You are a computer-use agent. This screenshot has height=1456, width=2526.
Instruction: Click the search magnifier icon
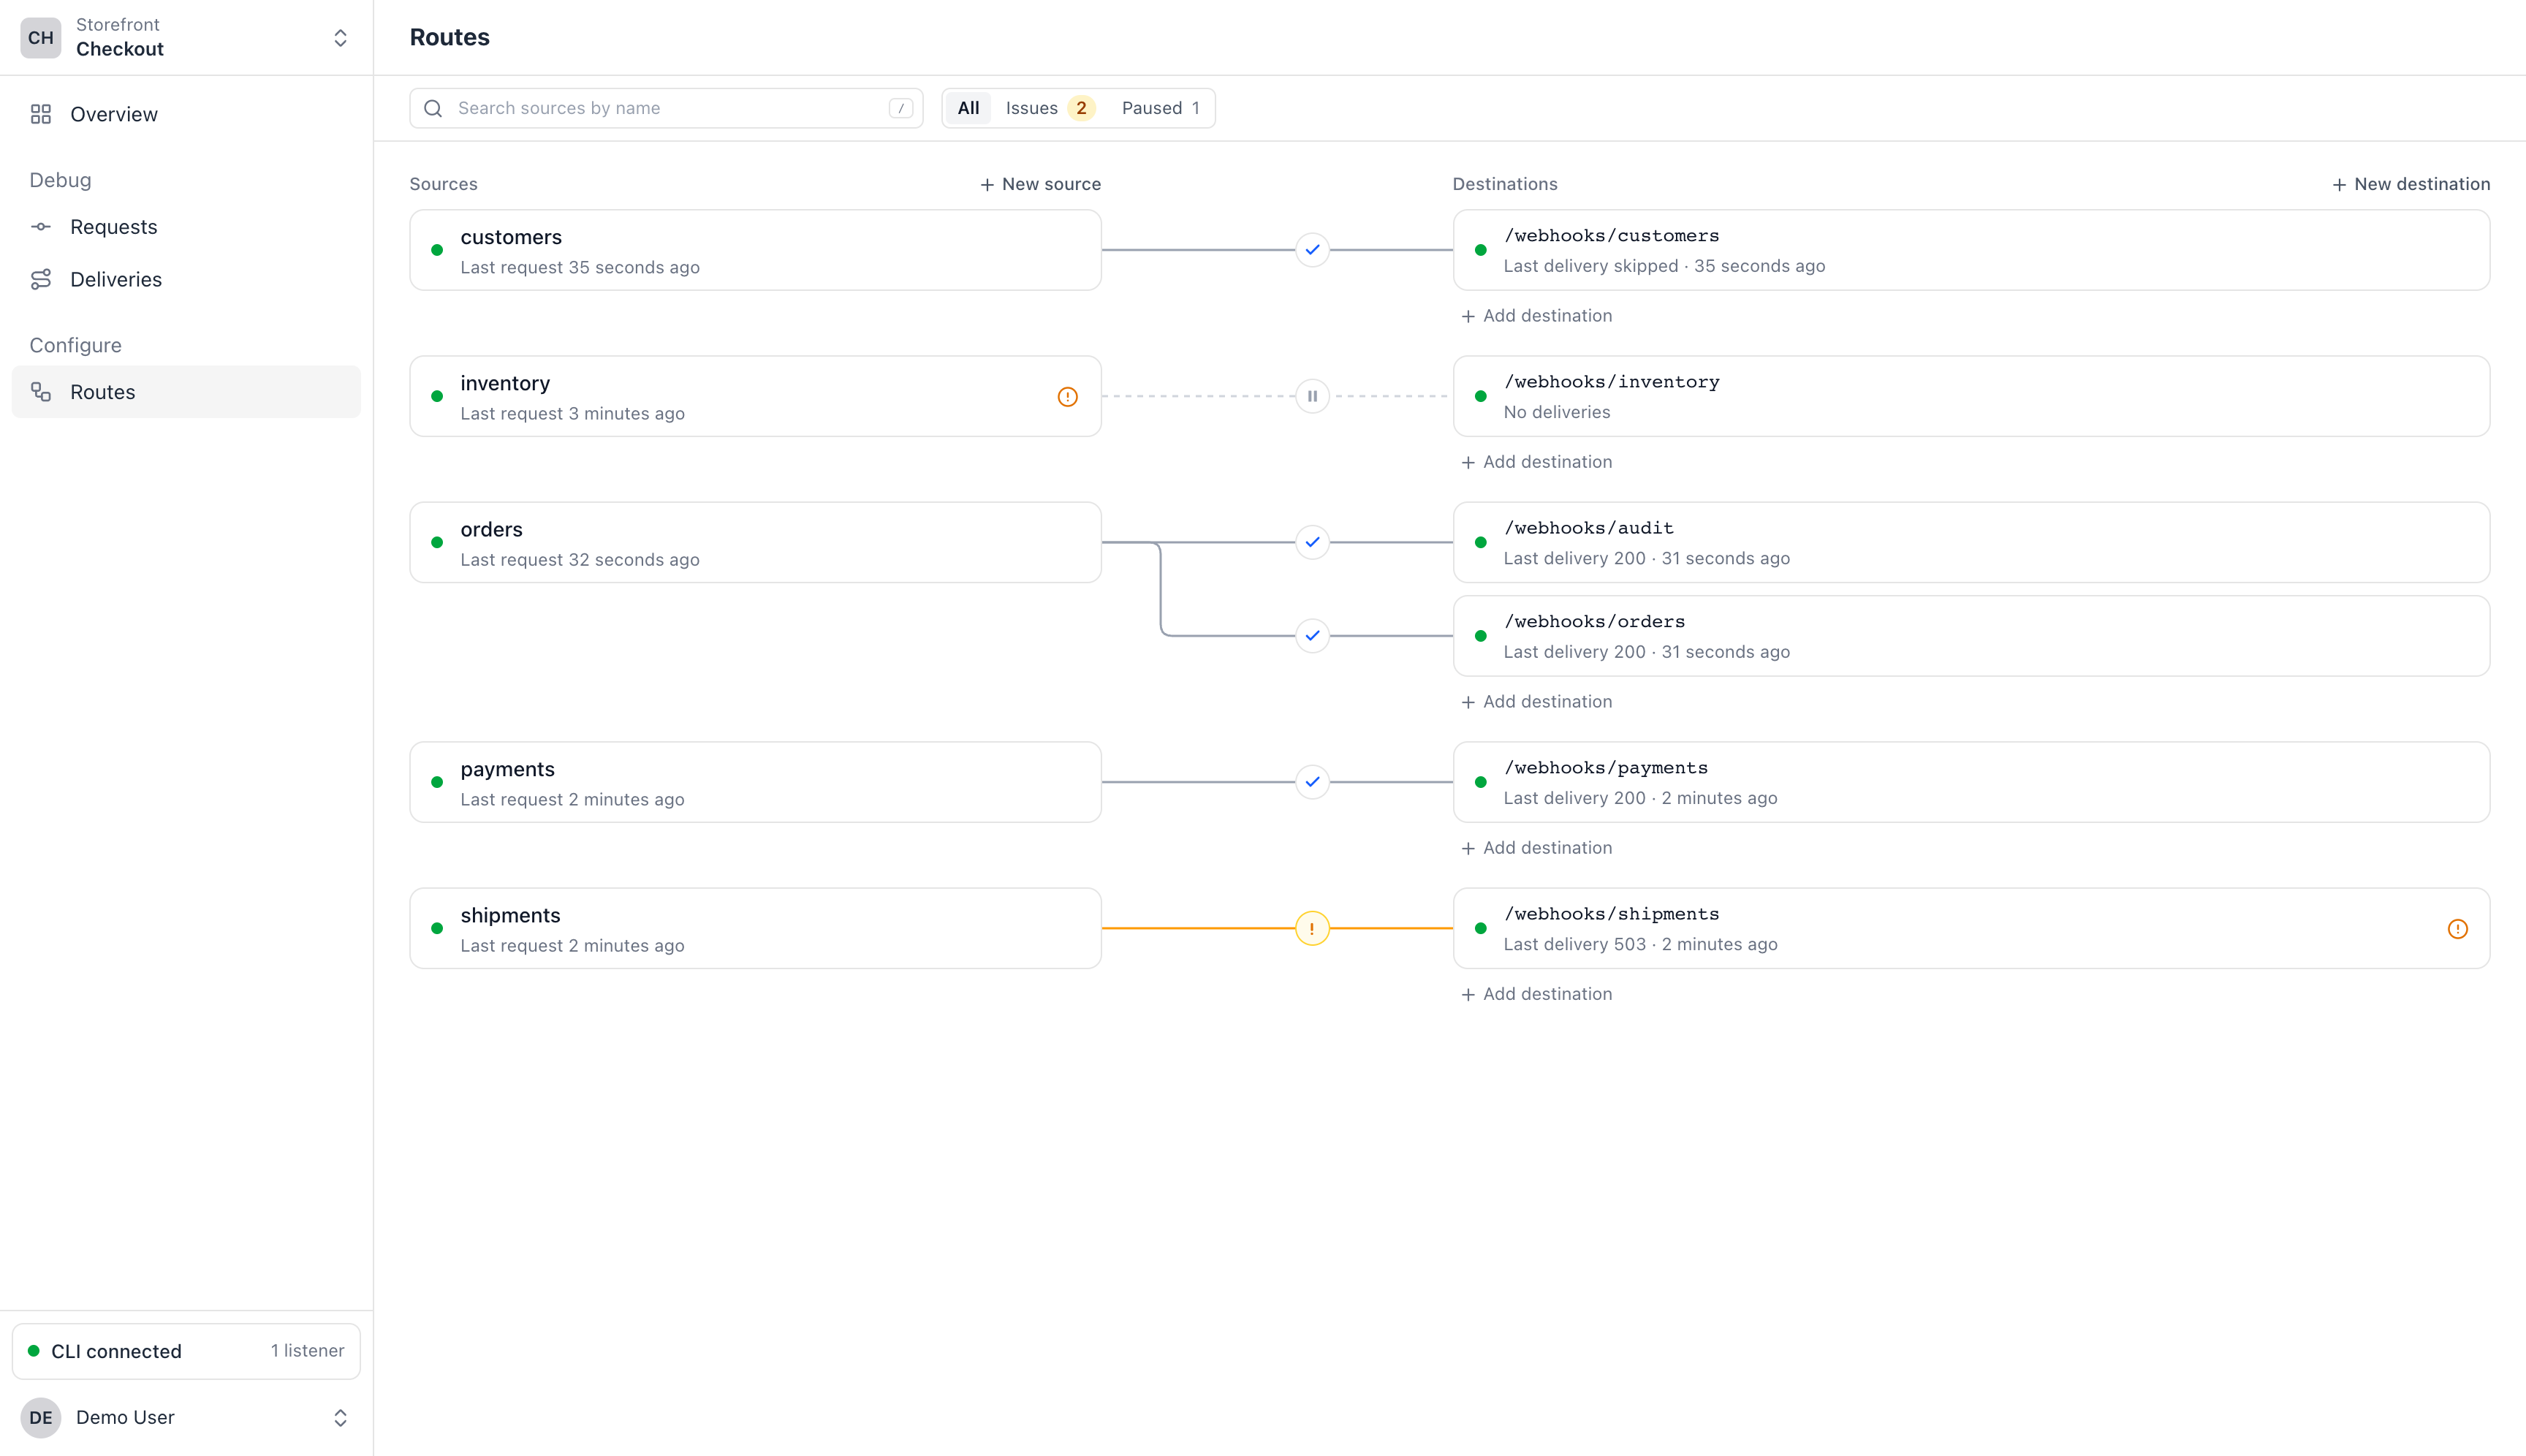pyautogui.click(x=433, y=108)
